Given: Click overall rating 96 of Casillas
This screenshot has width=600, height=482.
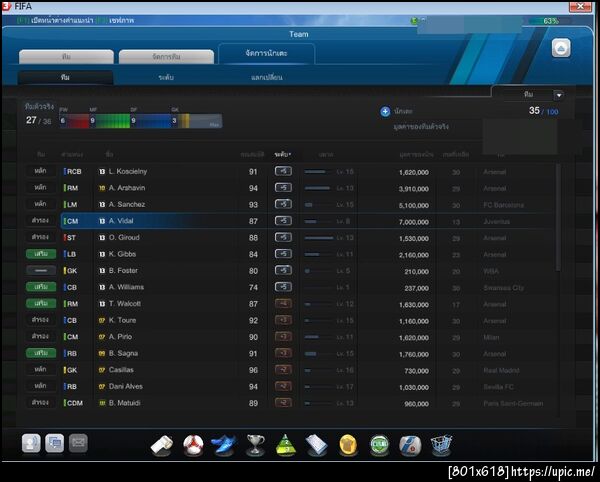Looking at the screenshot, I should pyautogui.click(x=253, y=370).
